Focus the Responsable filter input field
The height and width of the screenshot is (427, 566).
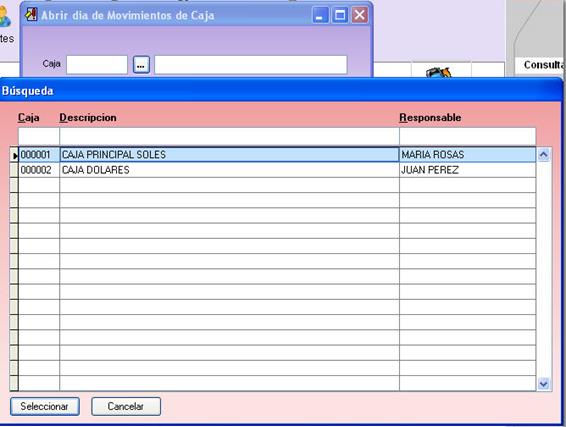467,136
